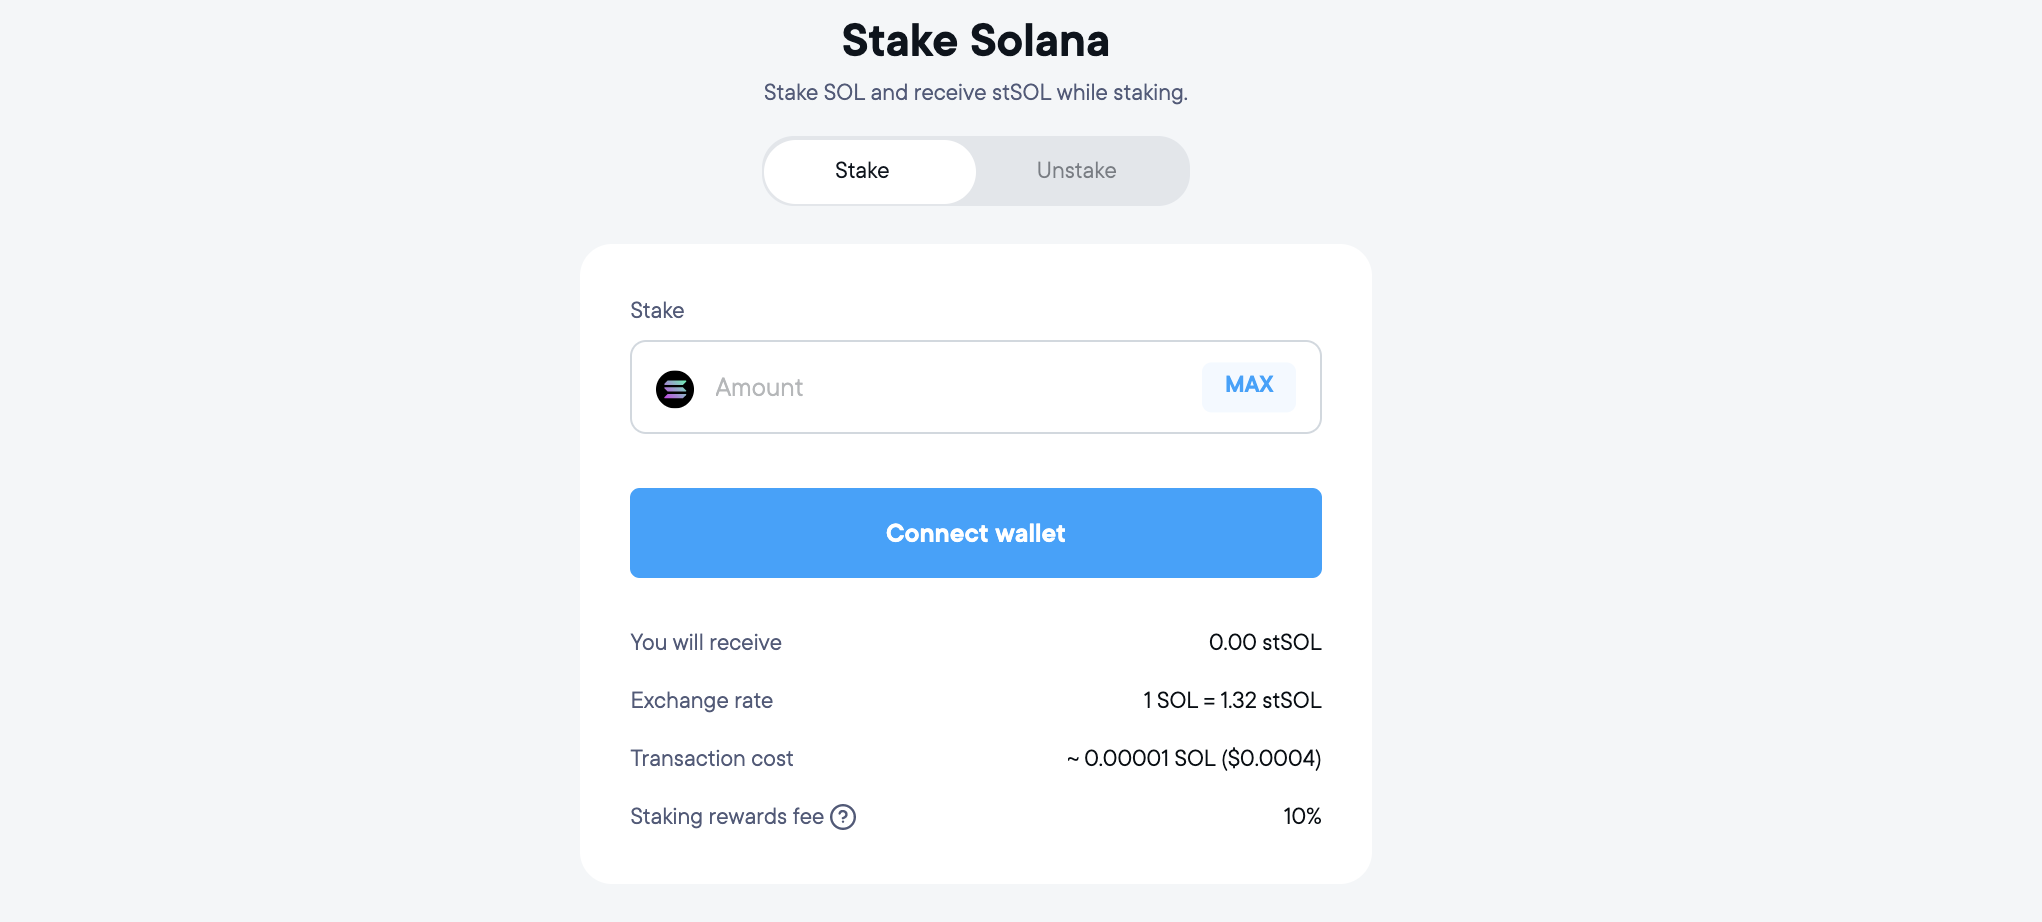The image size is (2042, 922).
Task: Click empty space inside the white staking card
Action: (x=975, y=461)
